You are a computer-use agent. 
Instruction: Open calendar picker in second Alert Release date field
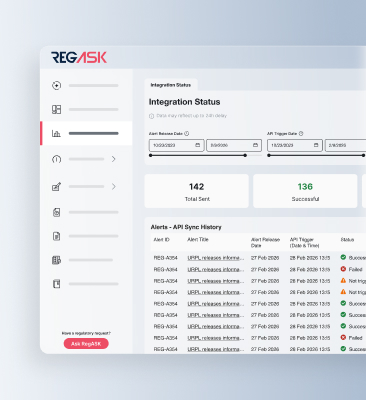[x=255, y=145]
